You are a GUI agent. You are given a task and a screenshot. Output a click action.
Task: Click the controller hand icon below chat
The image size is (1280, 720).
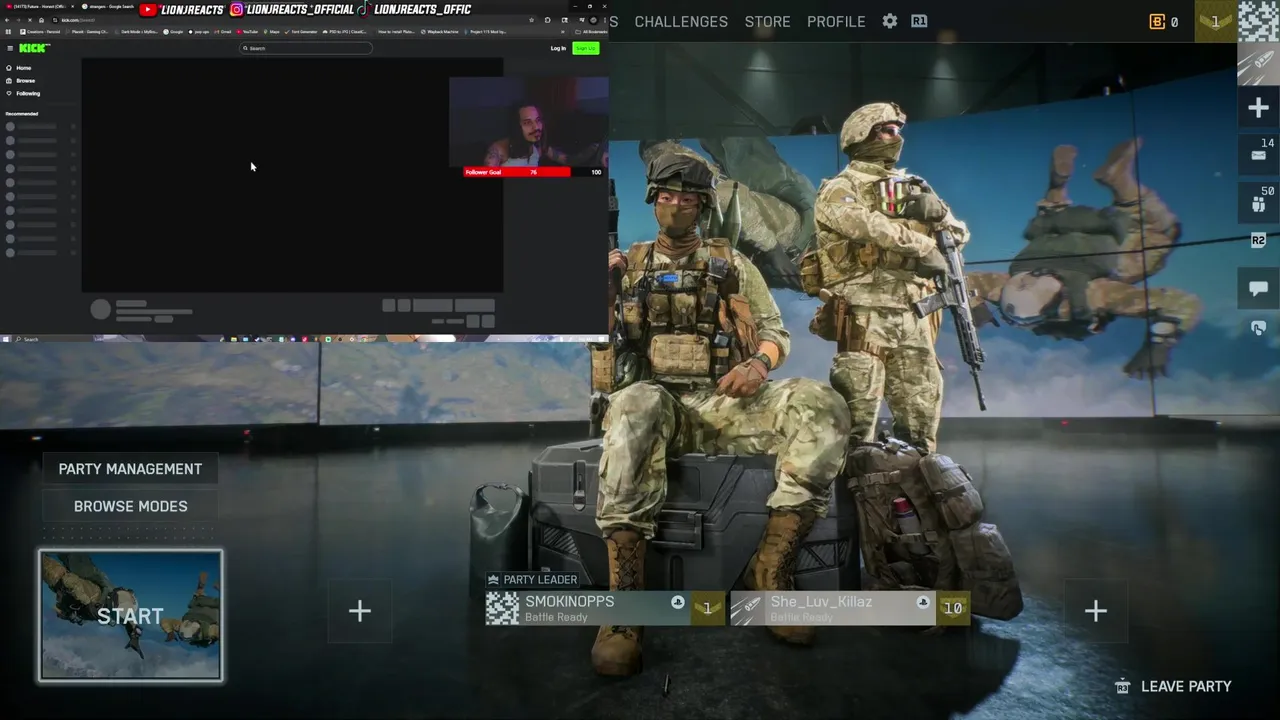point(1258,328)
